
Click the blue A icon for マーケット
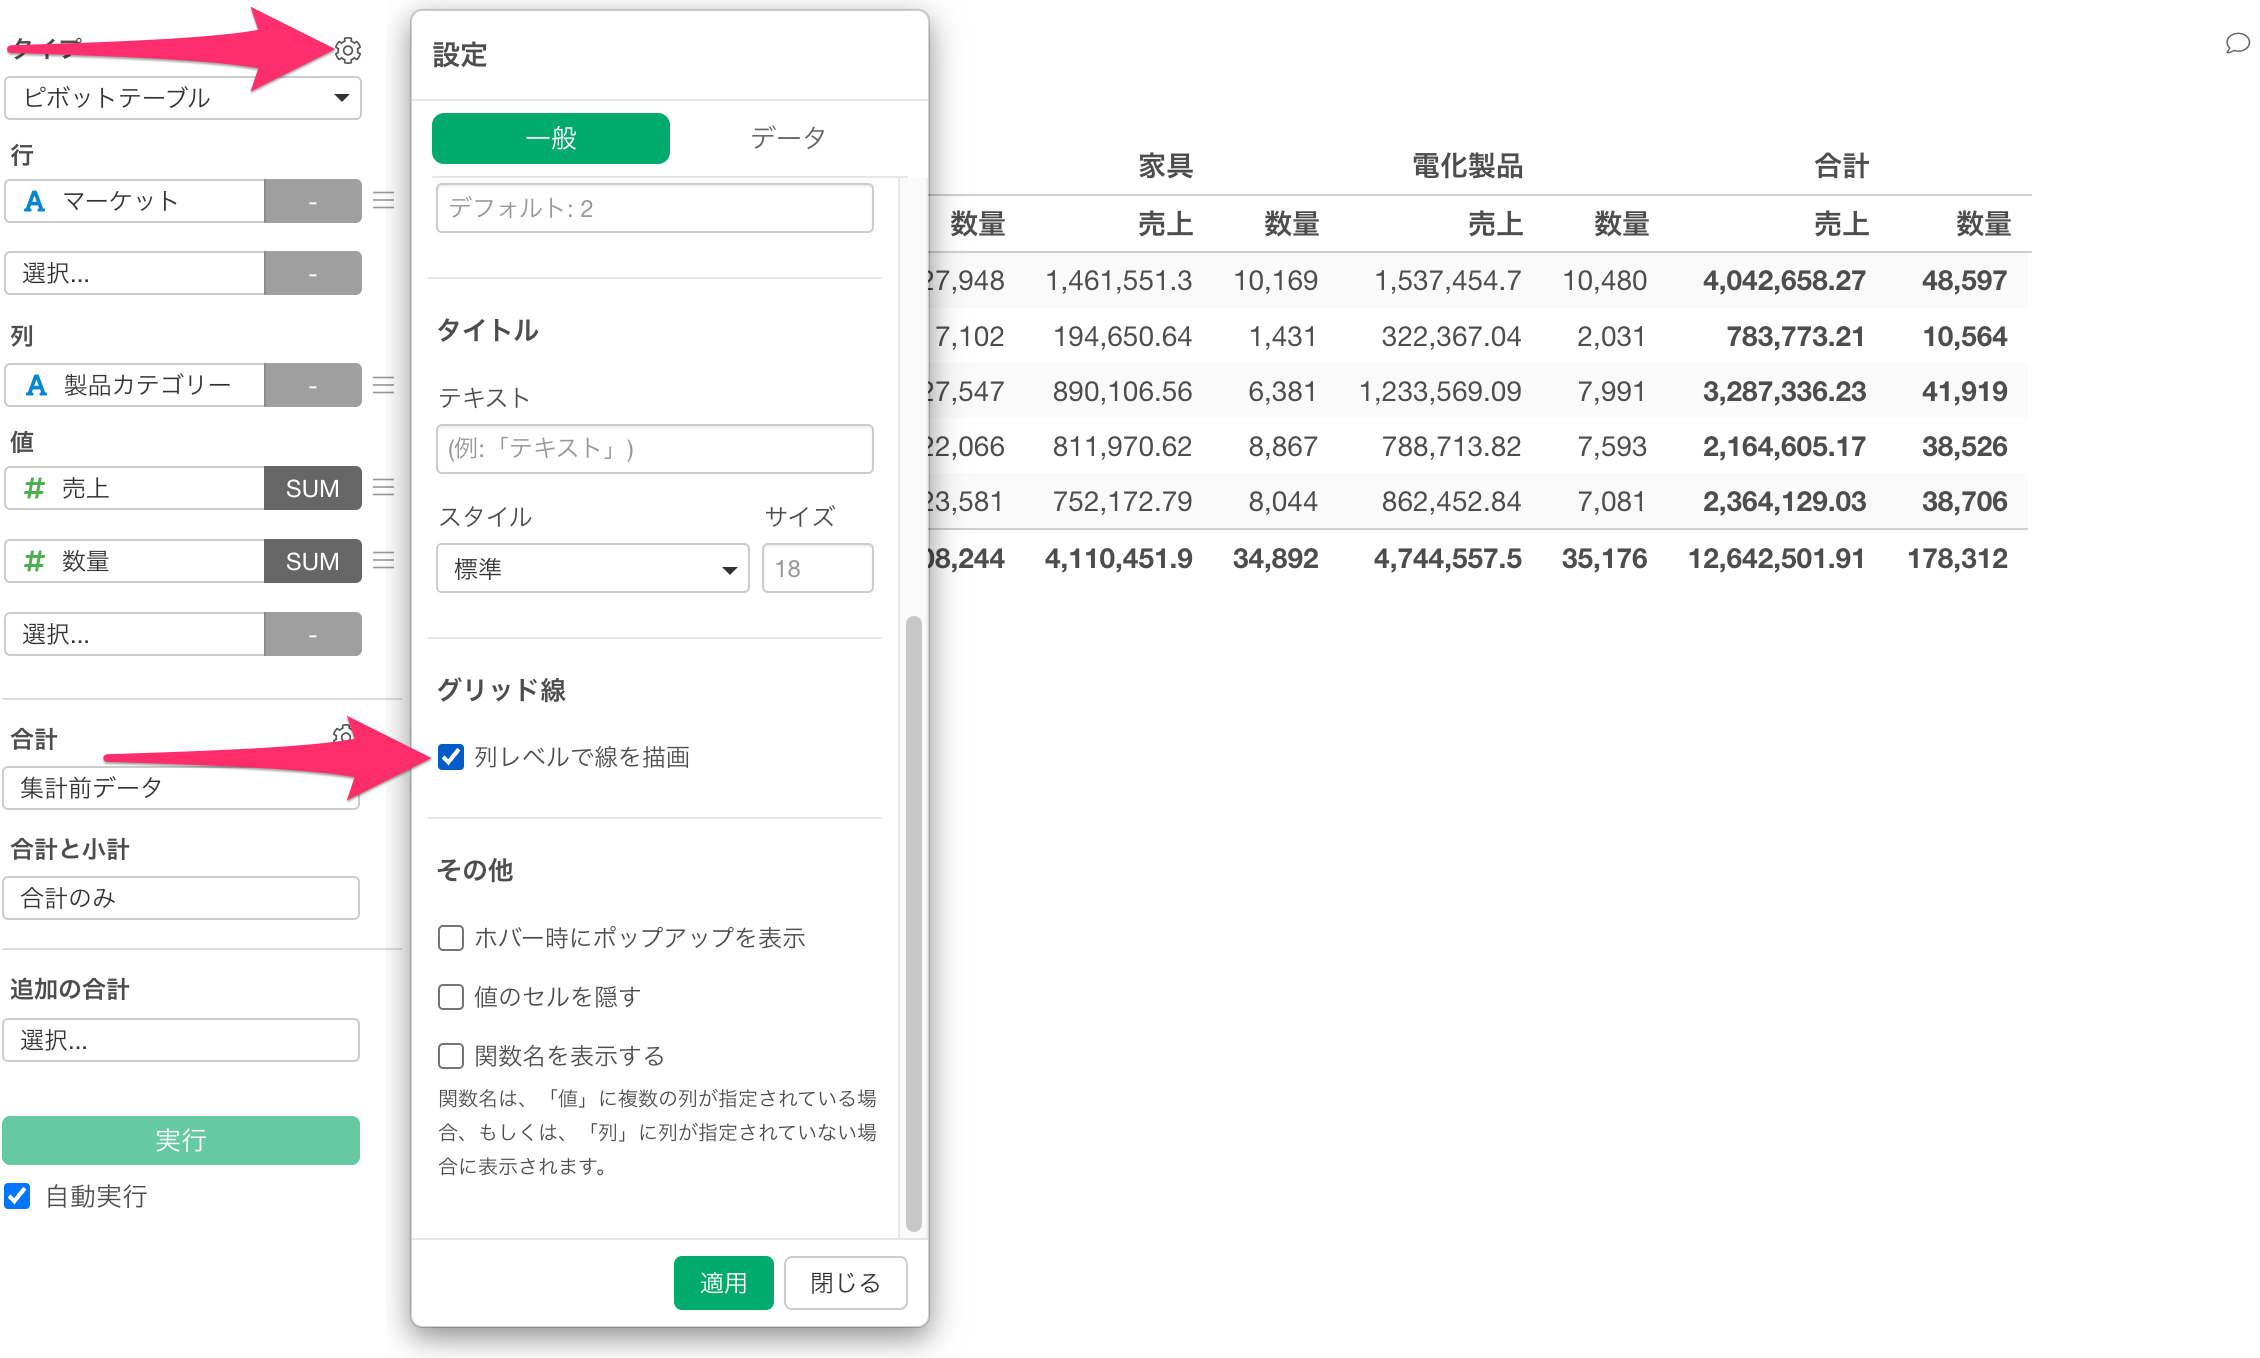pyautogui.click(x=35, y=201)
